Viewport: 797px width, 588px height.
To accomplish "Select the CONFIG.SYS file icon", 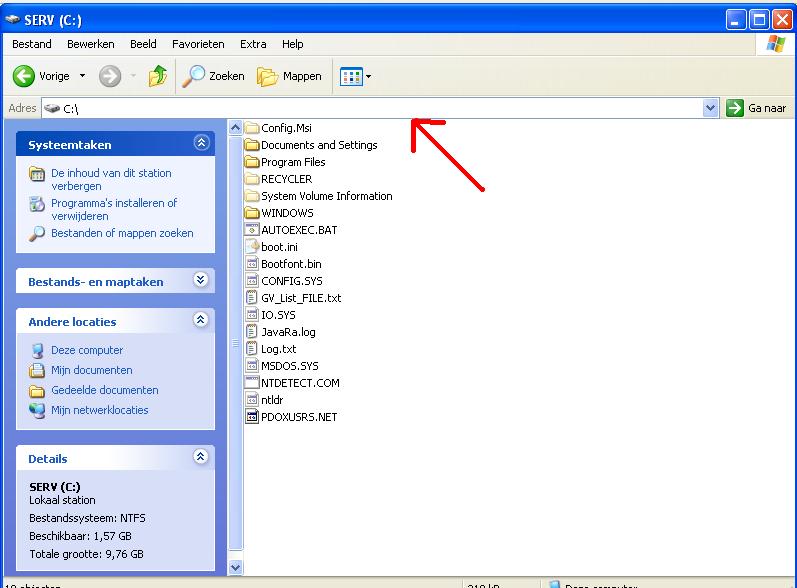I will click(252, 281).
